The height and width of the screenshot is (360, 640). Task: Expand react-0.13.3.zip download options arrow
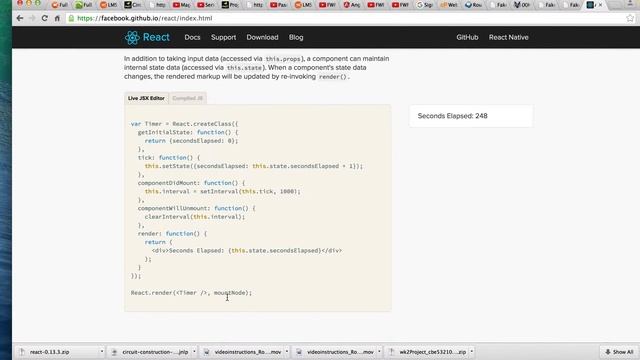tap(102, 352)
